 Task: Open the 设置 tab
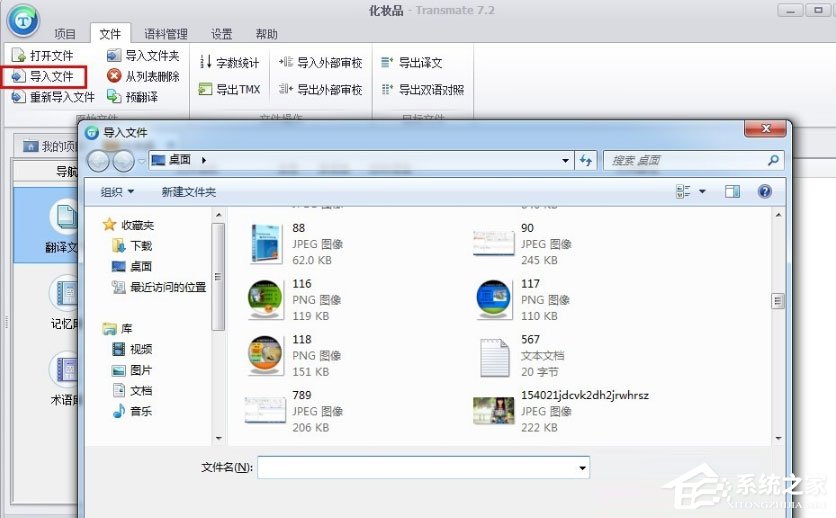point(221,34)
